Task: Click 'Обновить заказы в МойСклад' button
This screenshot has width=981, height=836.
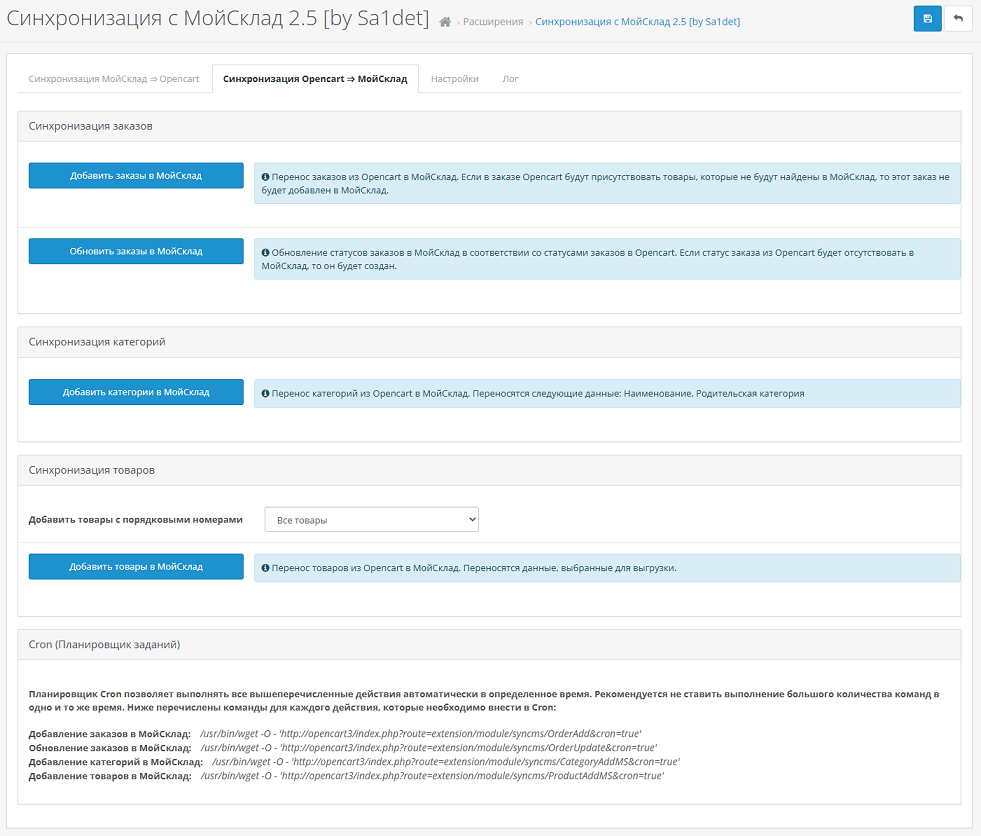Action: [x=136, y=251]
